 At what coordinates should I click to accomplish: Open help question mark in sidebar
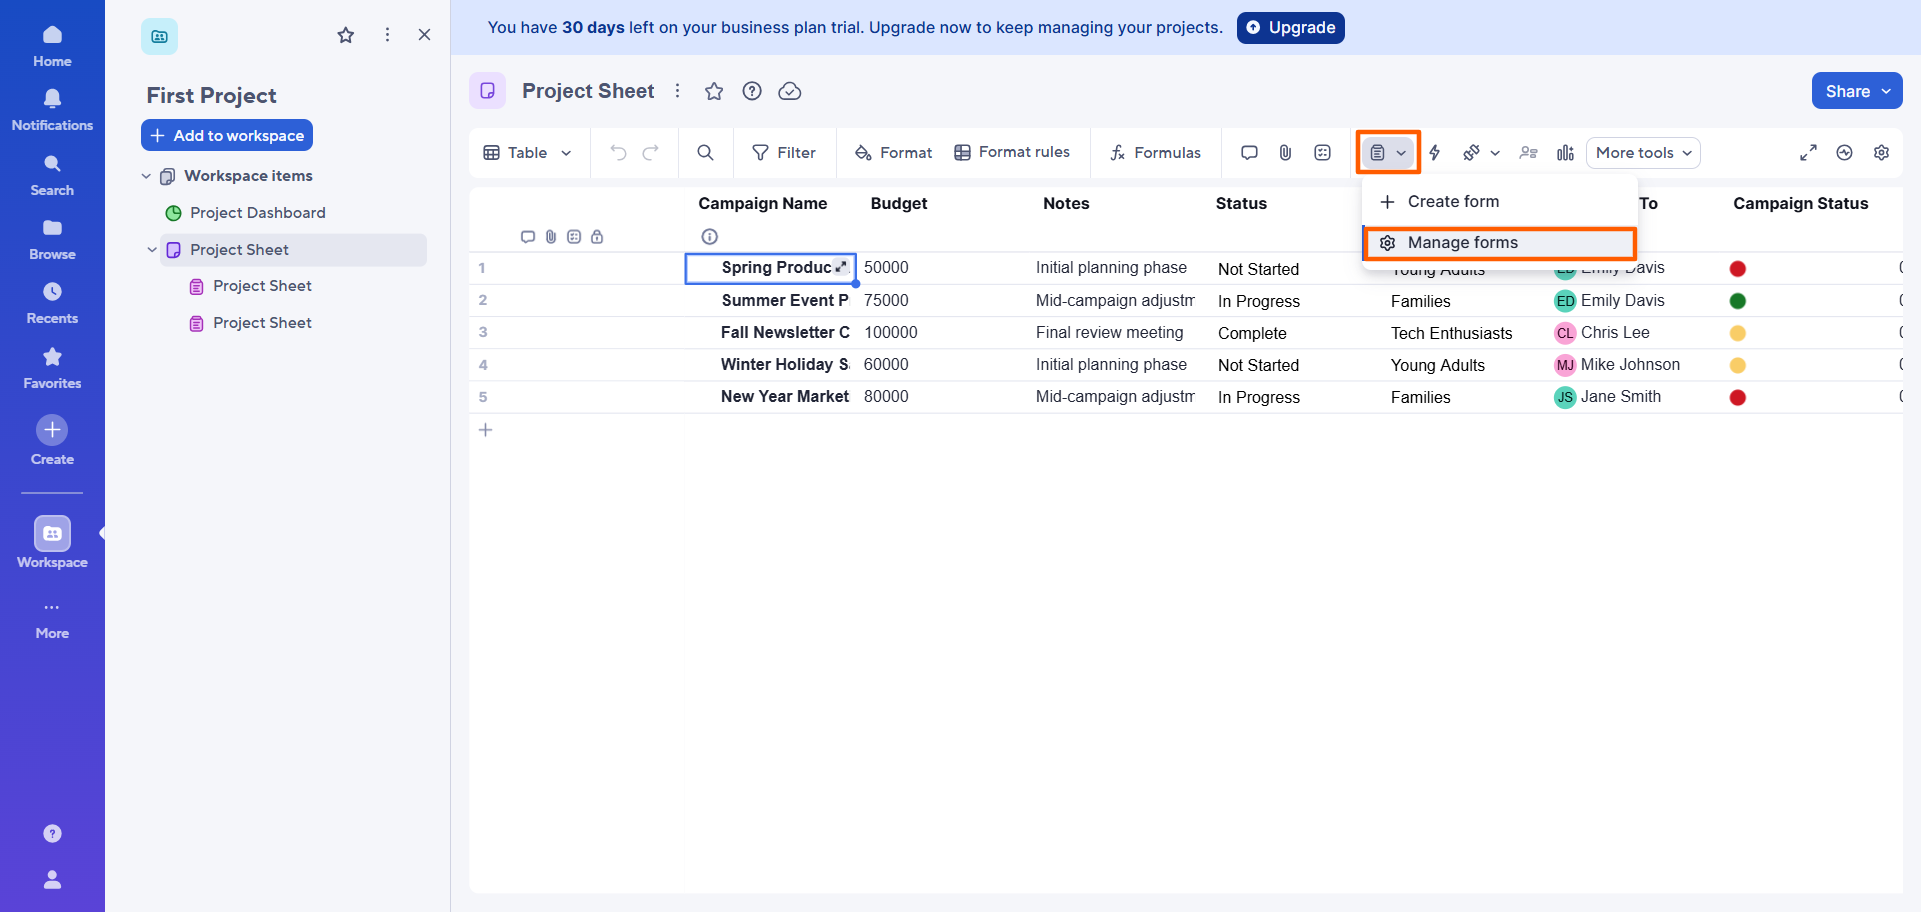[x=52, y=834]
